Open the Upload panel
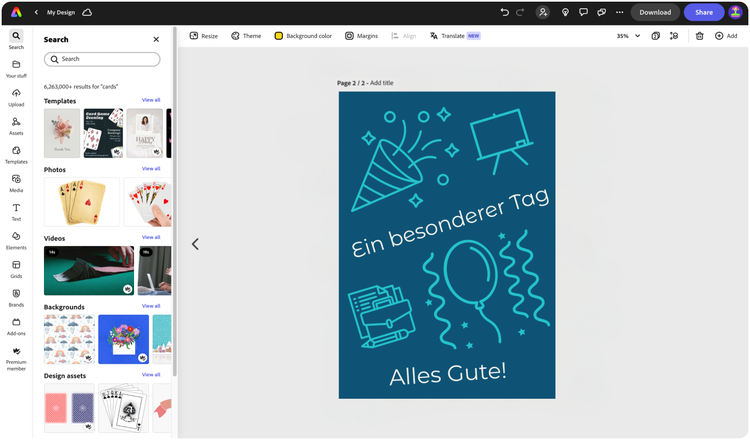 16,98
